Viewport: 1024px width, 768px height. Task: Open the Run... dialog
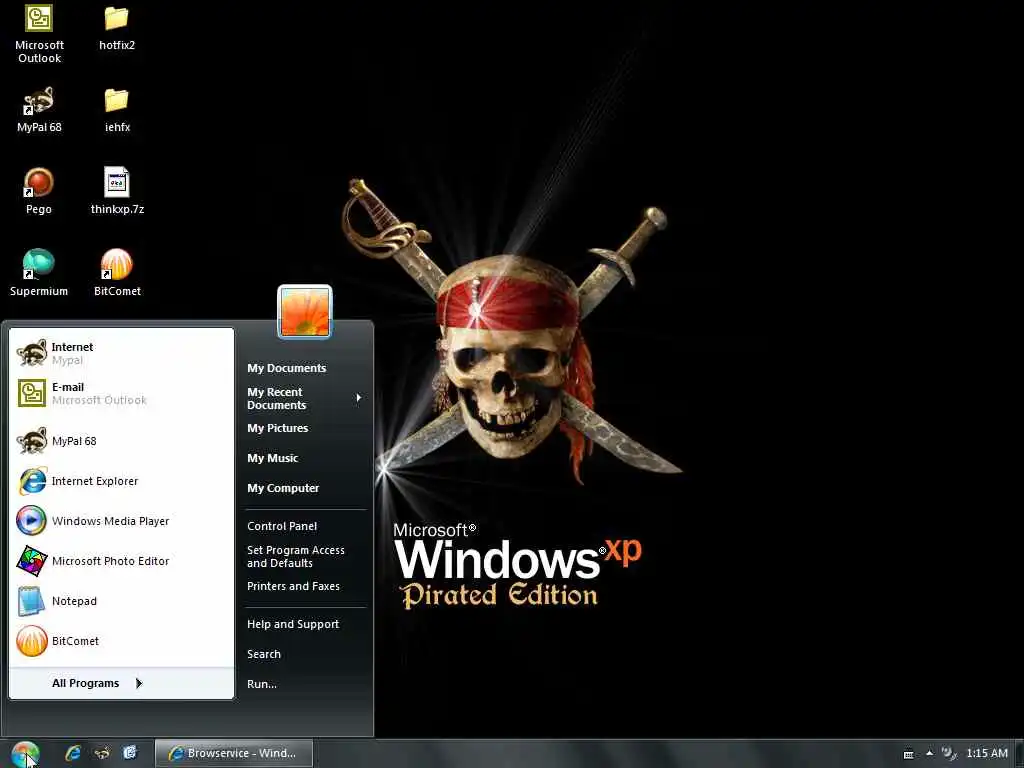262,684
